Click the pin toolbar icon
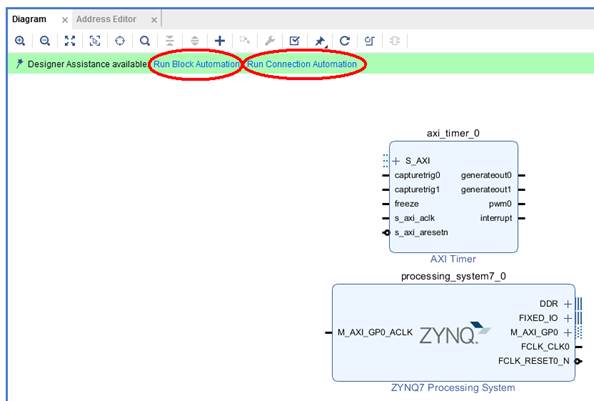Viewport: 594px width, 401px height. [x=320, y=41]
